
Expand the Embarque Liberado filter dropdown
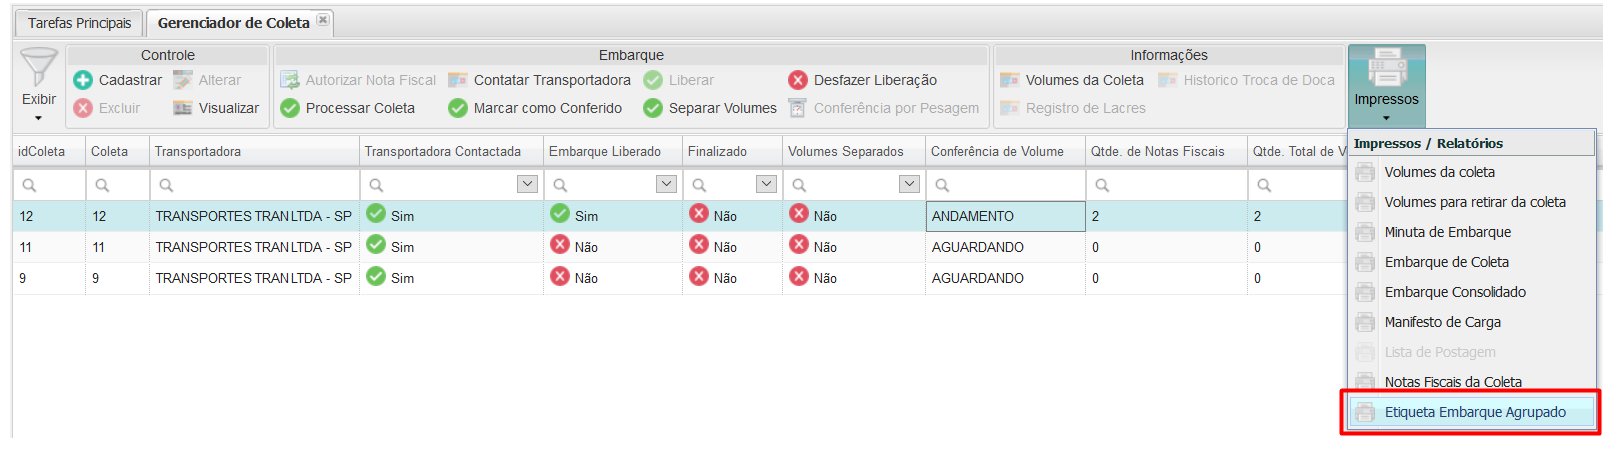point(666,184)
